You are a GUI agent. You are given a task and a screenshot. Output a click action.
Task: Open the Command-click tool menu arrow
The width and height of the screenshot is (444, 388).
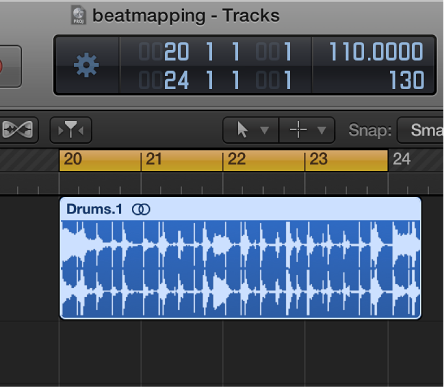(322, 130)
